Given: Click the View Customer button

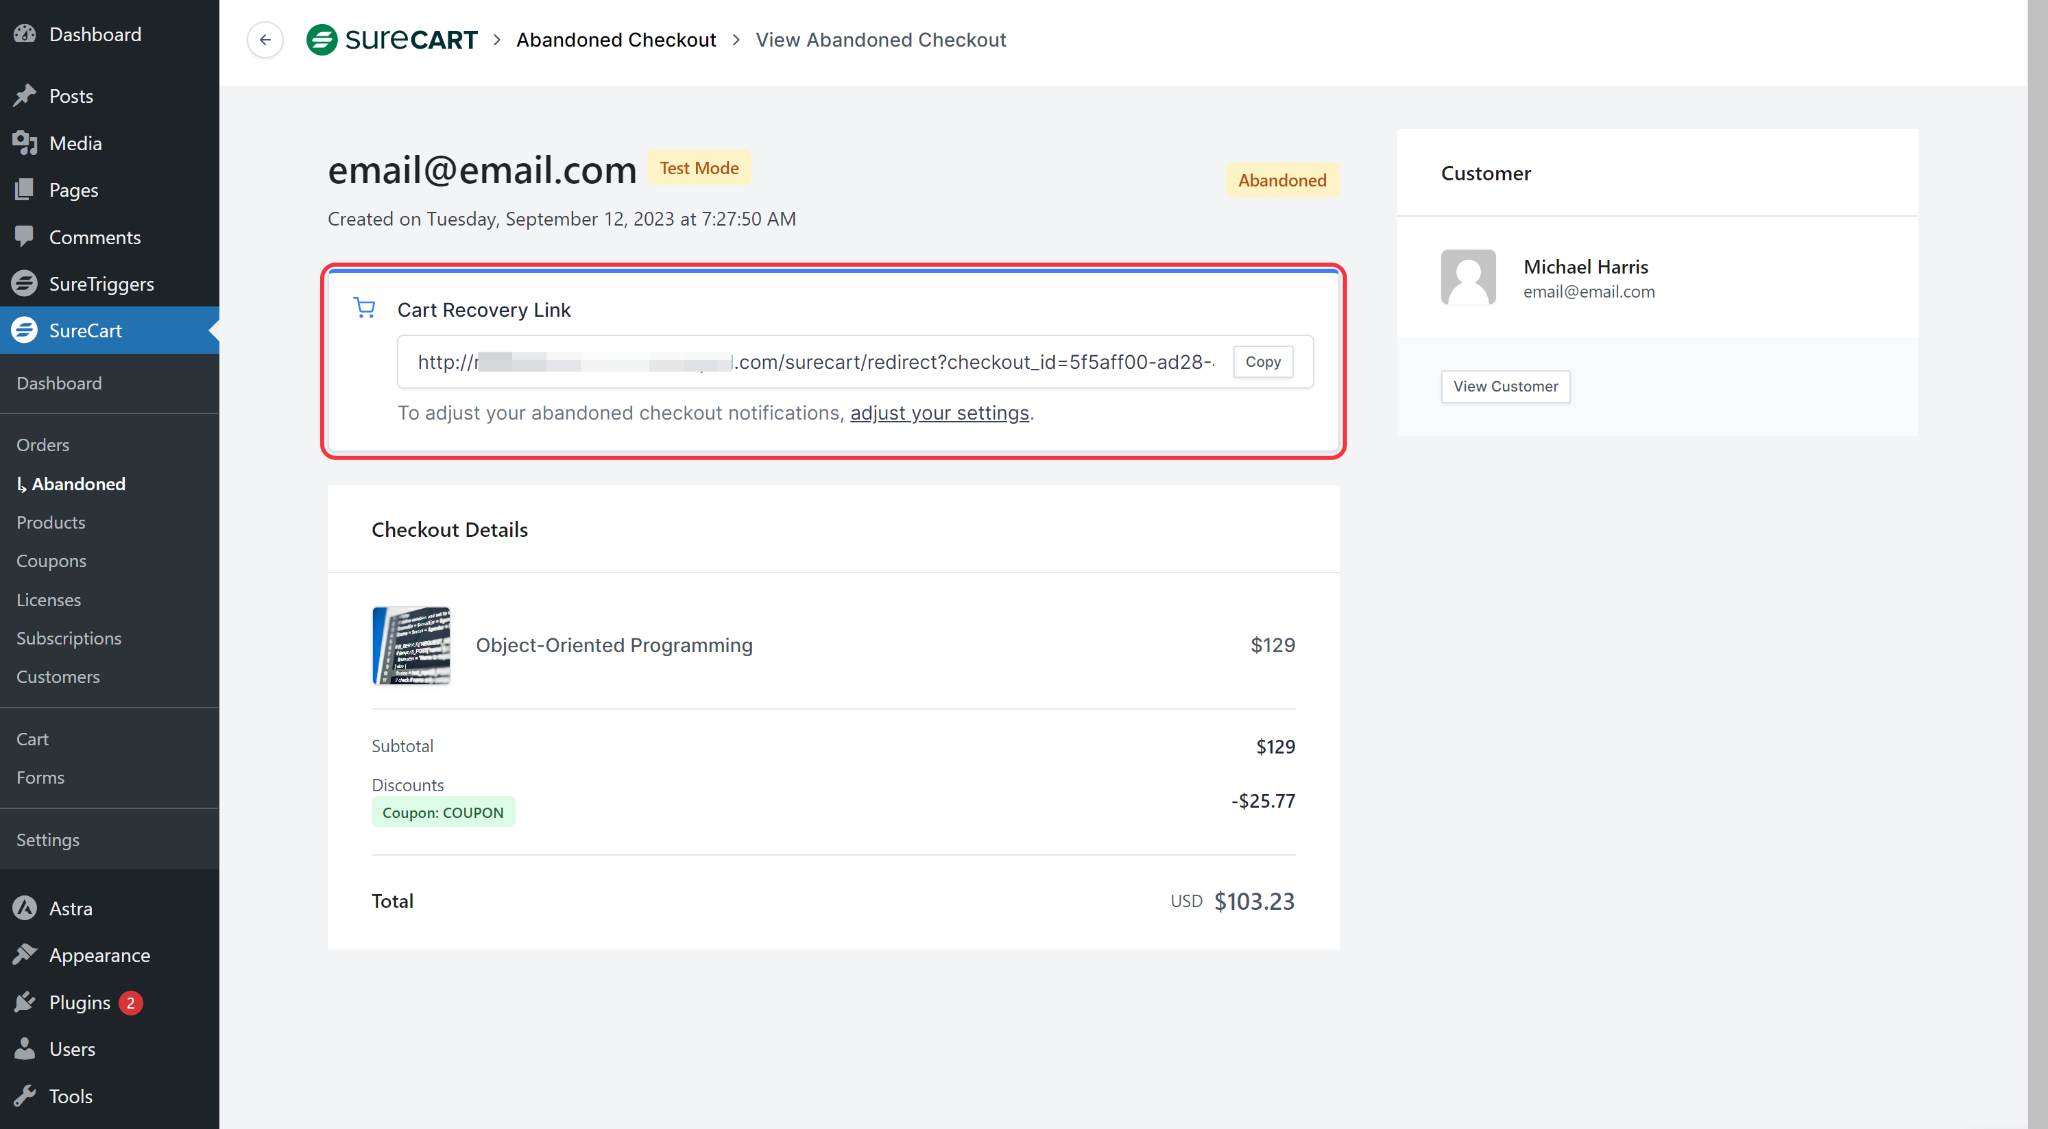Looking at the screenshot, I should coord(1505,386).
